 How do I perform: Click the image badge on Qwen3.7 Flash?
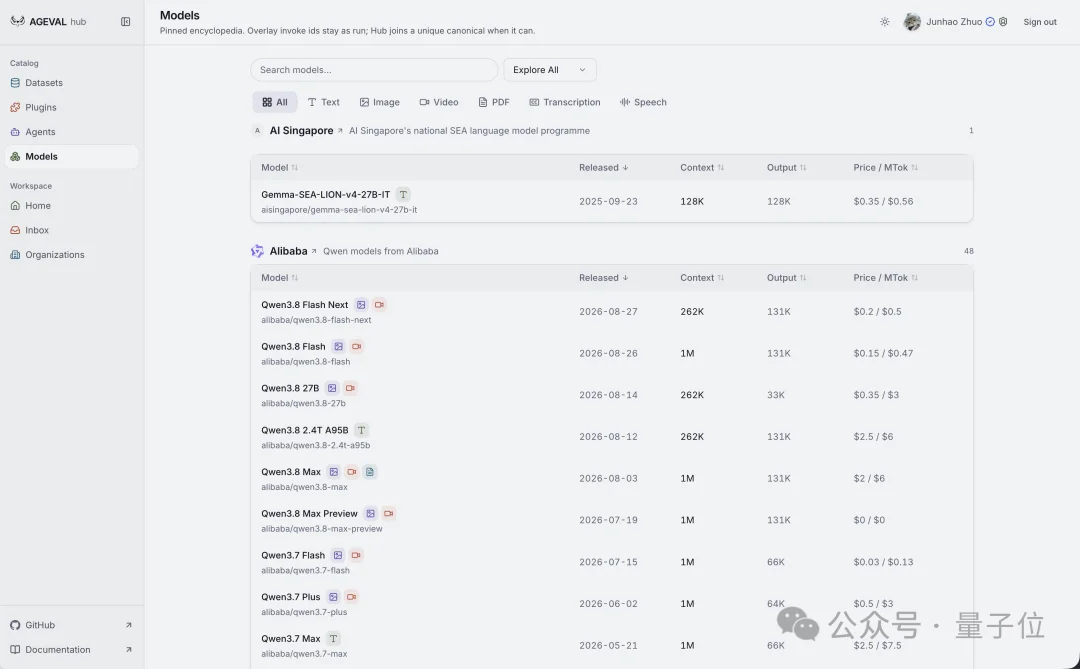pos(338,555)
